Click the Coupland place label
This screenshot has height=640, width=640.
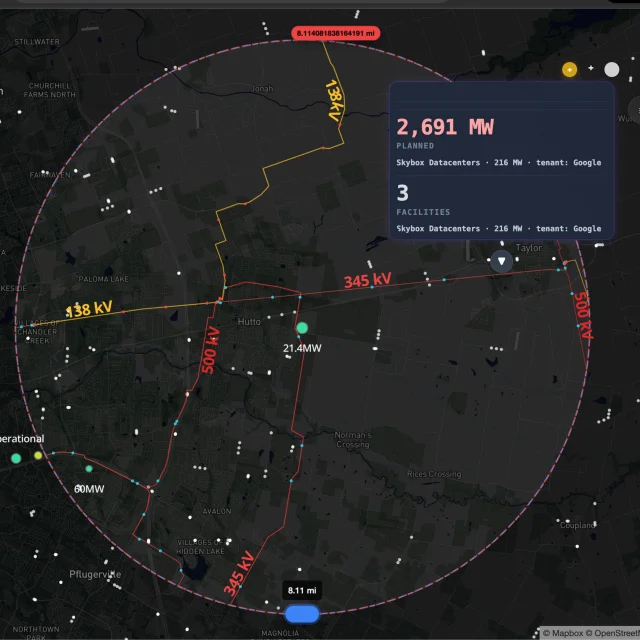577,525
